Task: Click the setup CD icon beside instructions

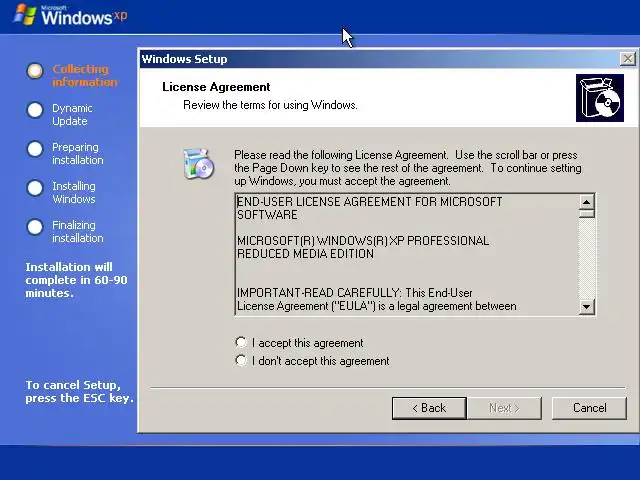Action: pyautogui.click(x=198, y=164)
